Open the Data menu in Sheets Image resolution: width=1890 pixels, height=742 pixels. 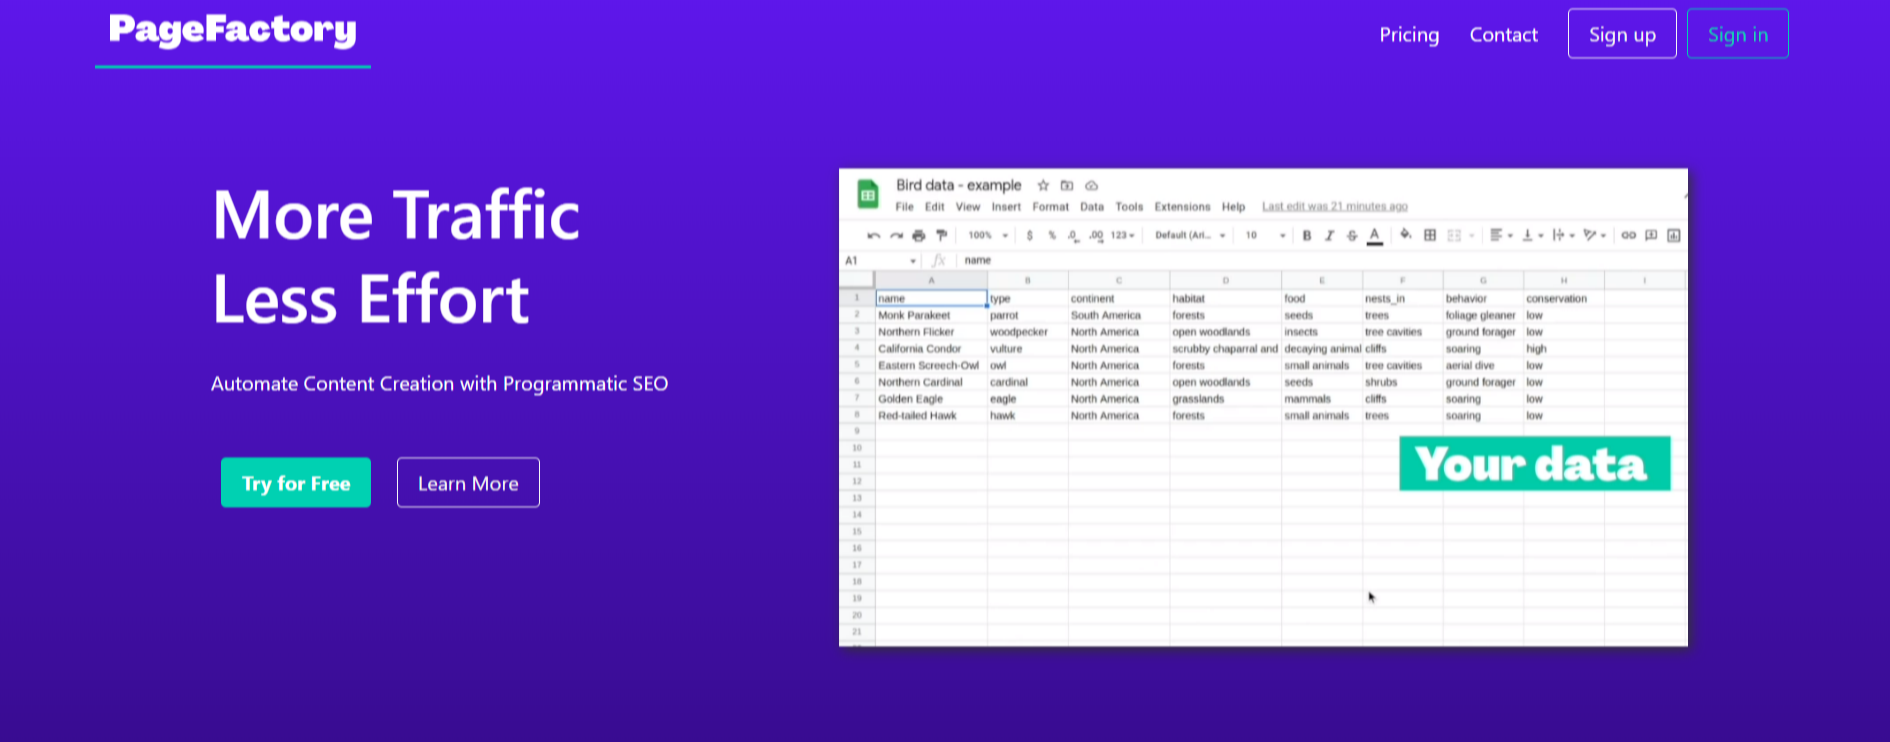(1092, 207)
